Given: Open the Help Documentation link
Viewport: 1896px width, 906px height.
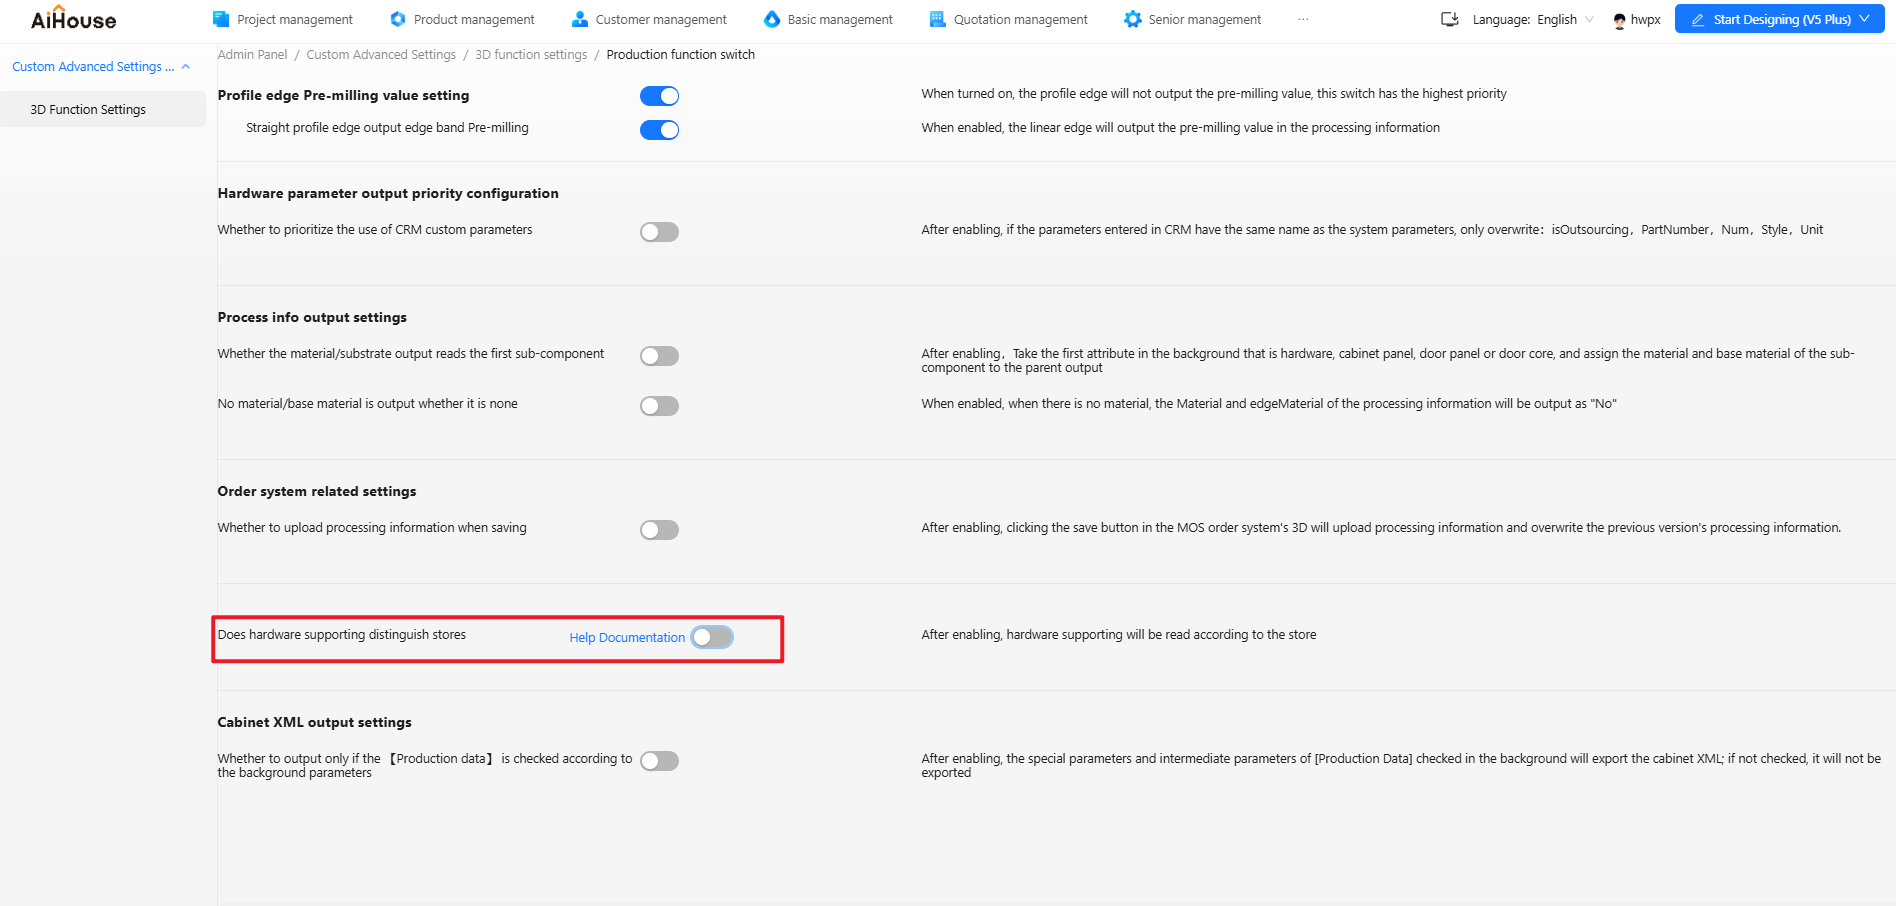Looking at the screenshot, I should pos(627,638).
